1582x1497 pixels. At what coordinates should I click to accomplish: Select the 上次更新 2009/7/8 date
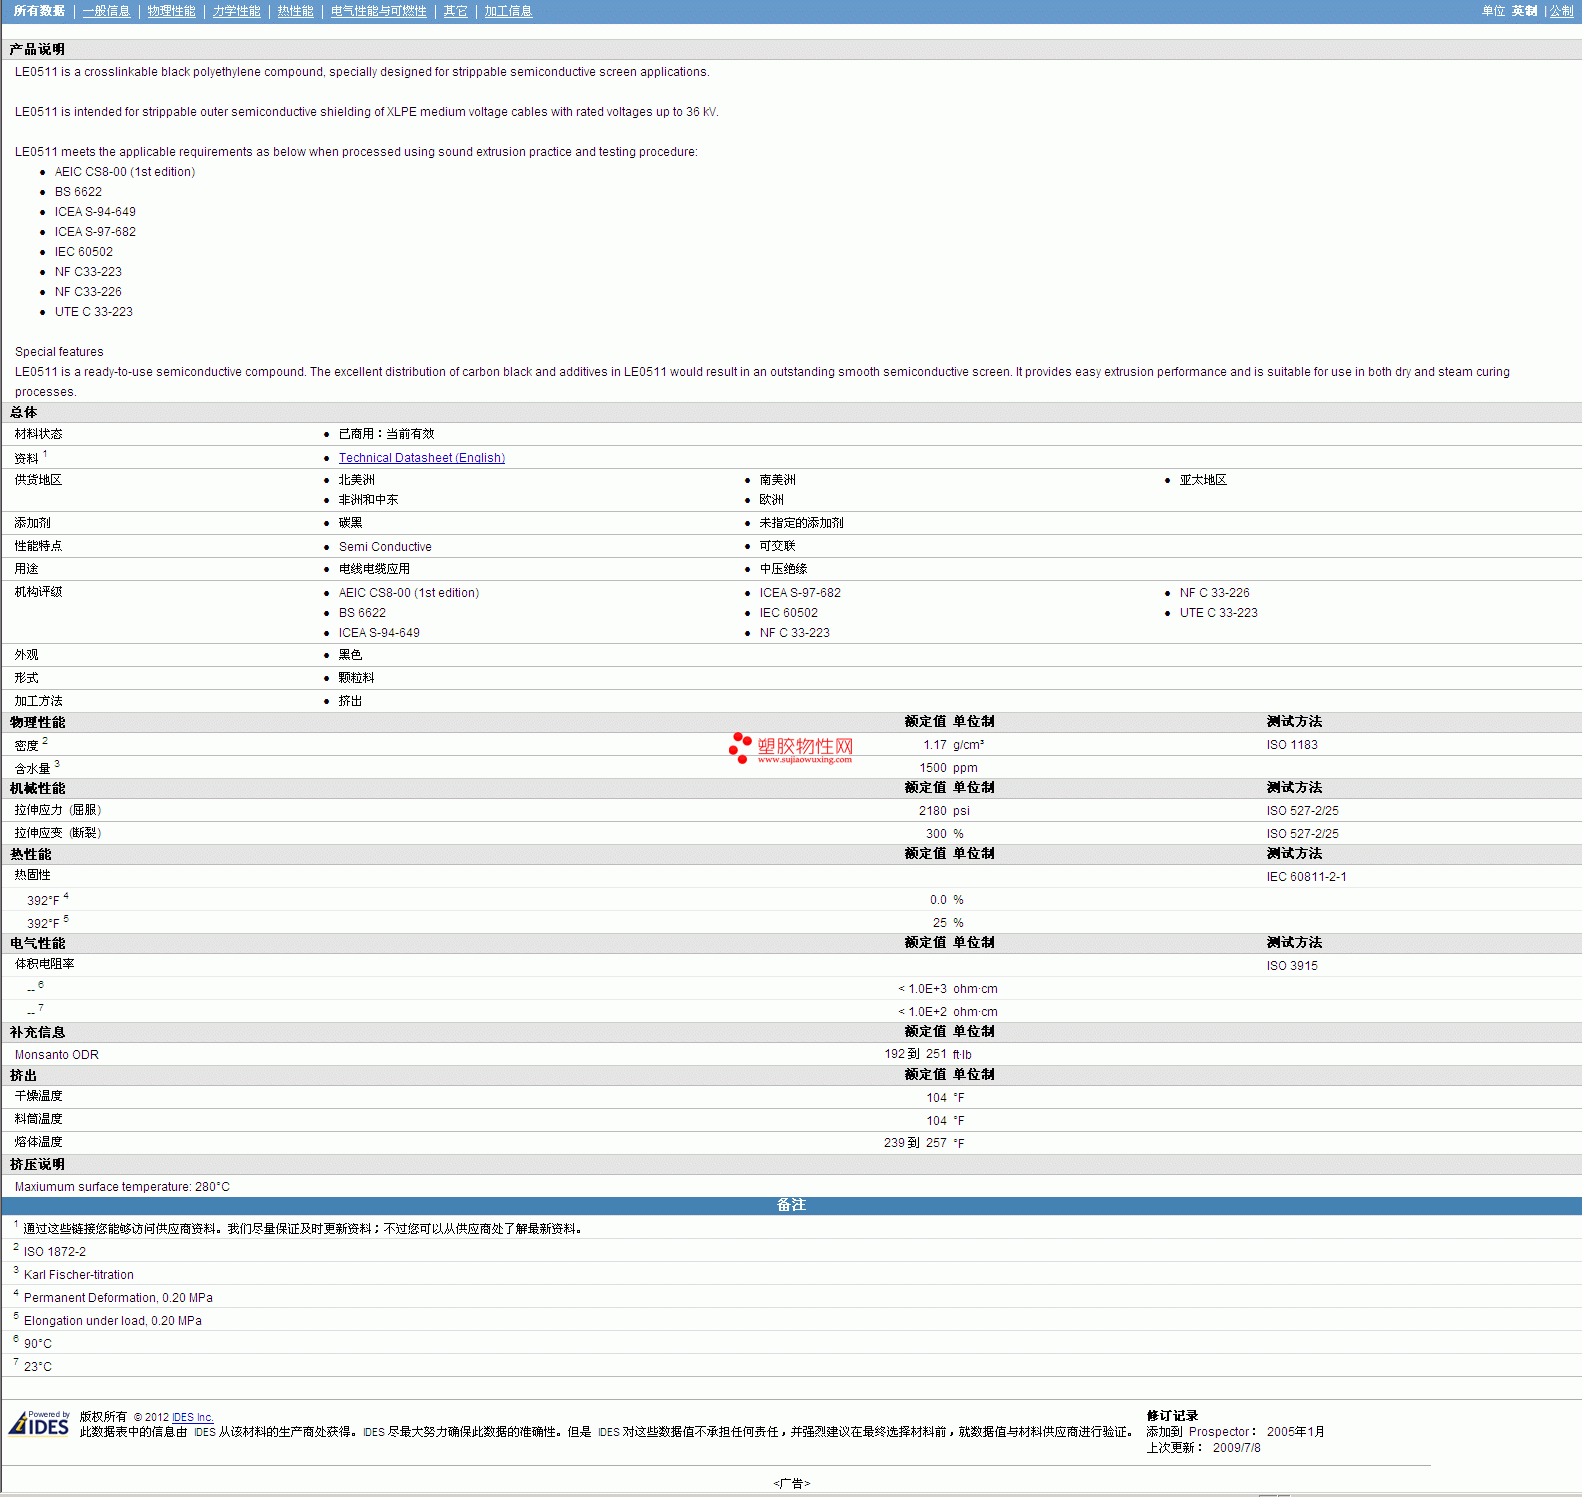1203,1448
